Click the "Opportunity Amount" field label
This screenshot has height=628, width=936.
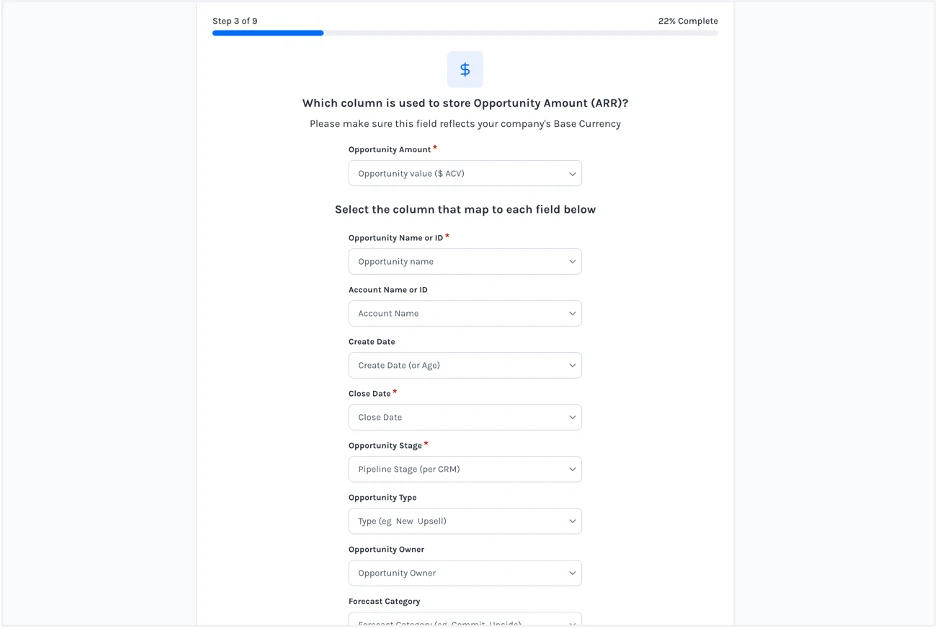click(x=390, y=150)
